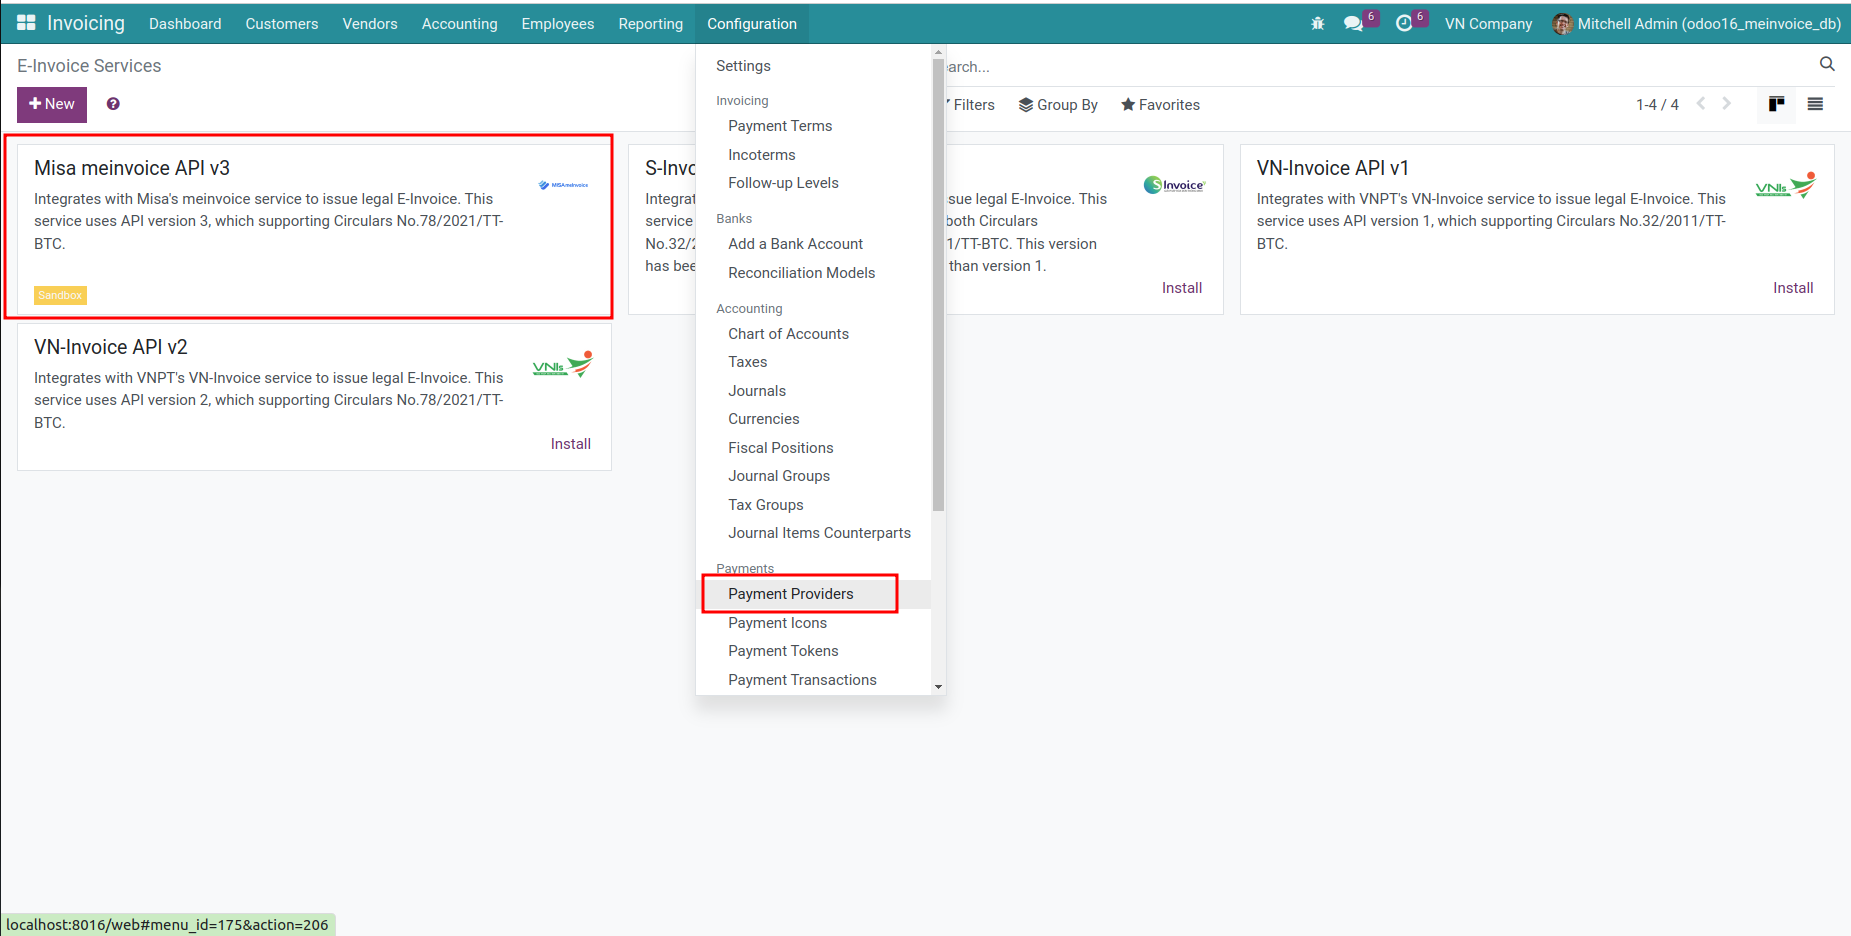1851x936 pixels.
Task: Open the apps grid home icon
Action: pyautogui.click(x=26, y=23)
